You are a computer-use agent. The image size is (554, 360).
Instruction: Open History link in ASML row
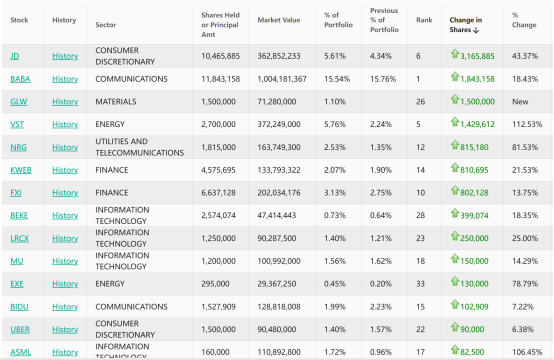(65, 352)
